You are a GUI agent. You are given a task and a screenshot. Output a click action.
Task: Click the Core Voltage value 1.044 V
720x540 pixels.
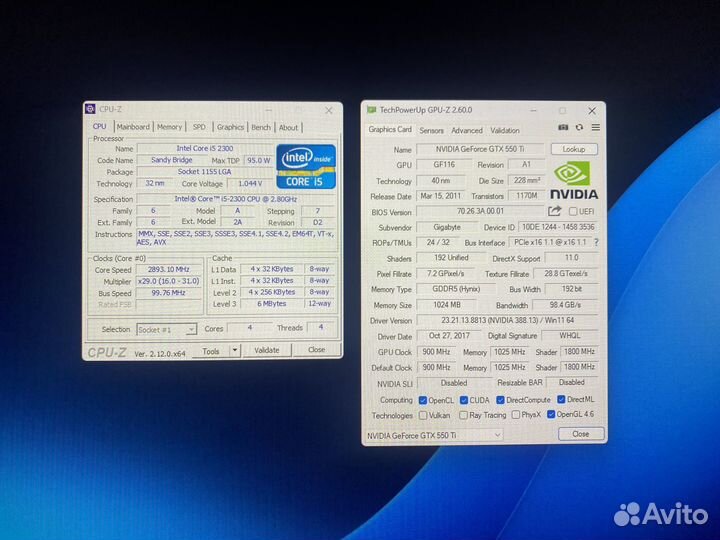(x=250, y=183)
